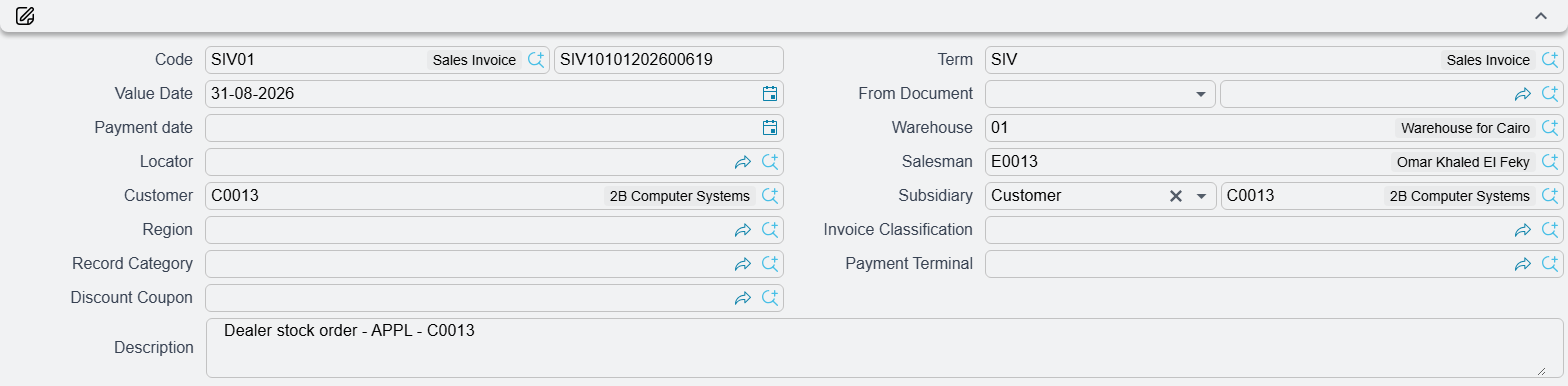Screen dimensions: 1568x386
Task: Click Discount Coupon go-to arrow icon
Action: point(743,298)
